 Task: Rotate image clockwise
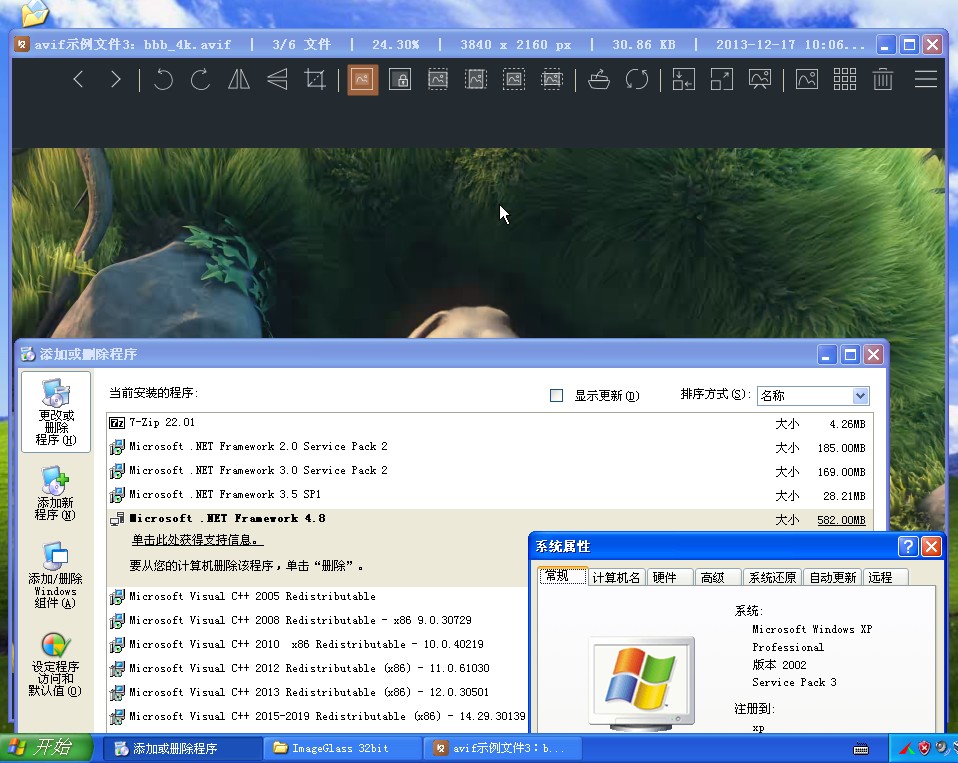200,79
